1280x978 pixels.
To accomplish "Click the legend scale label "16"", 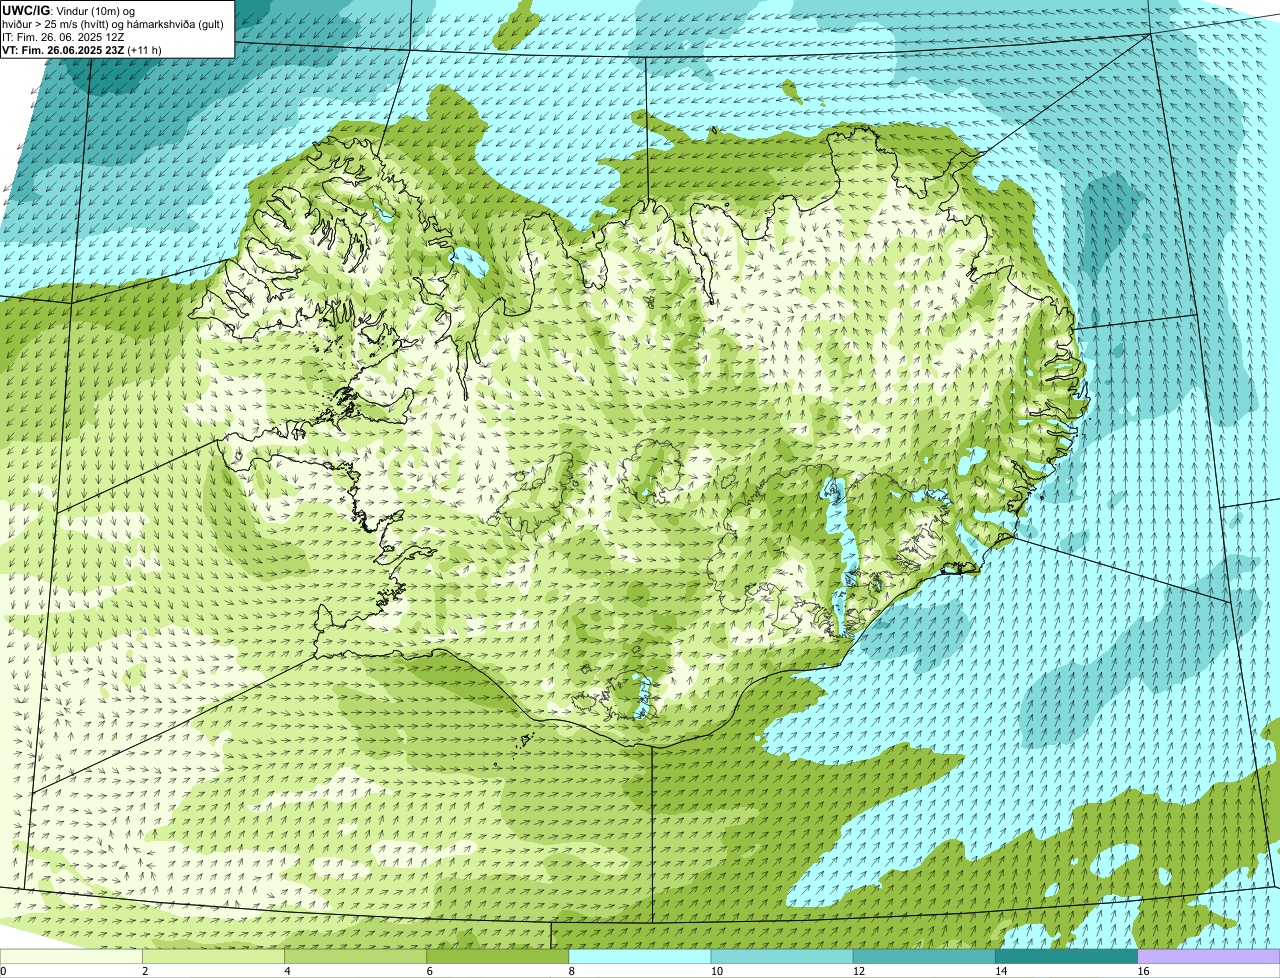I will point(1143,971).
